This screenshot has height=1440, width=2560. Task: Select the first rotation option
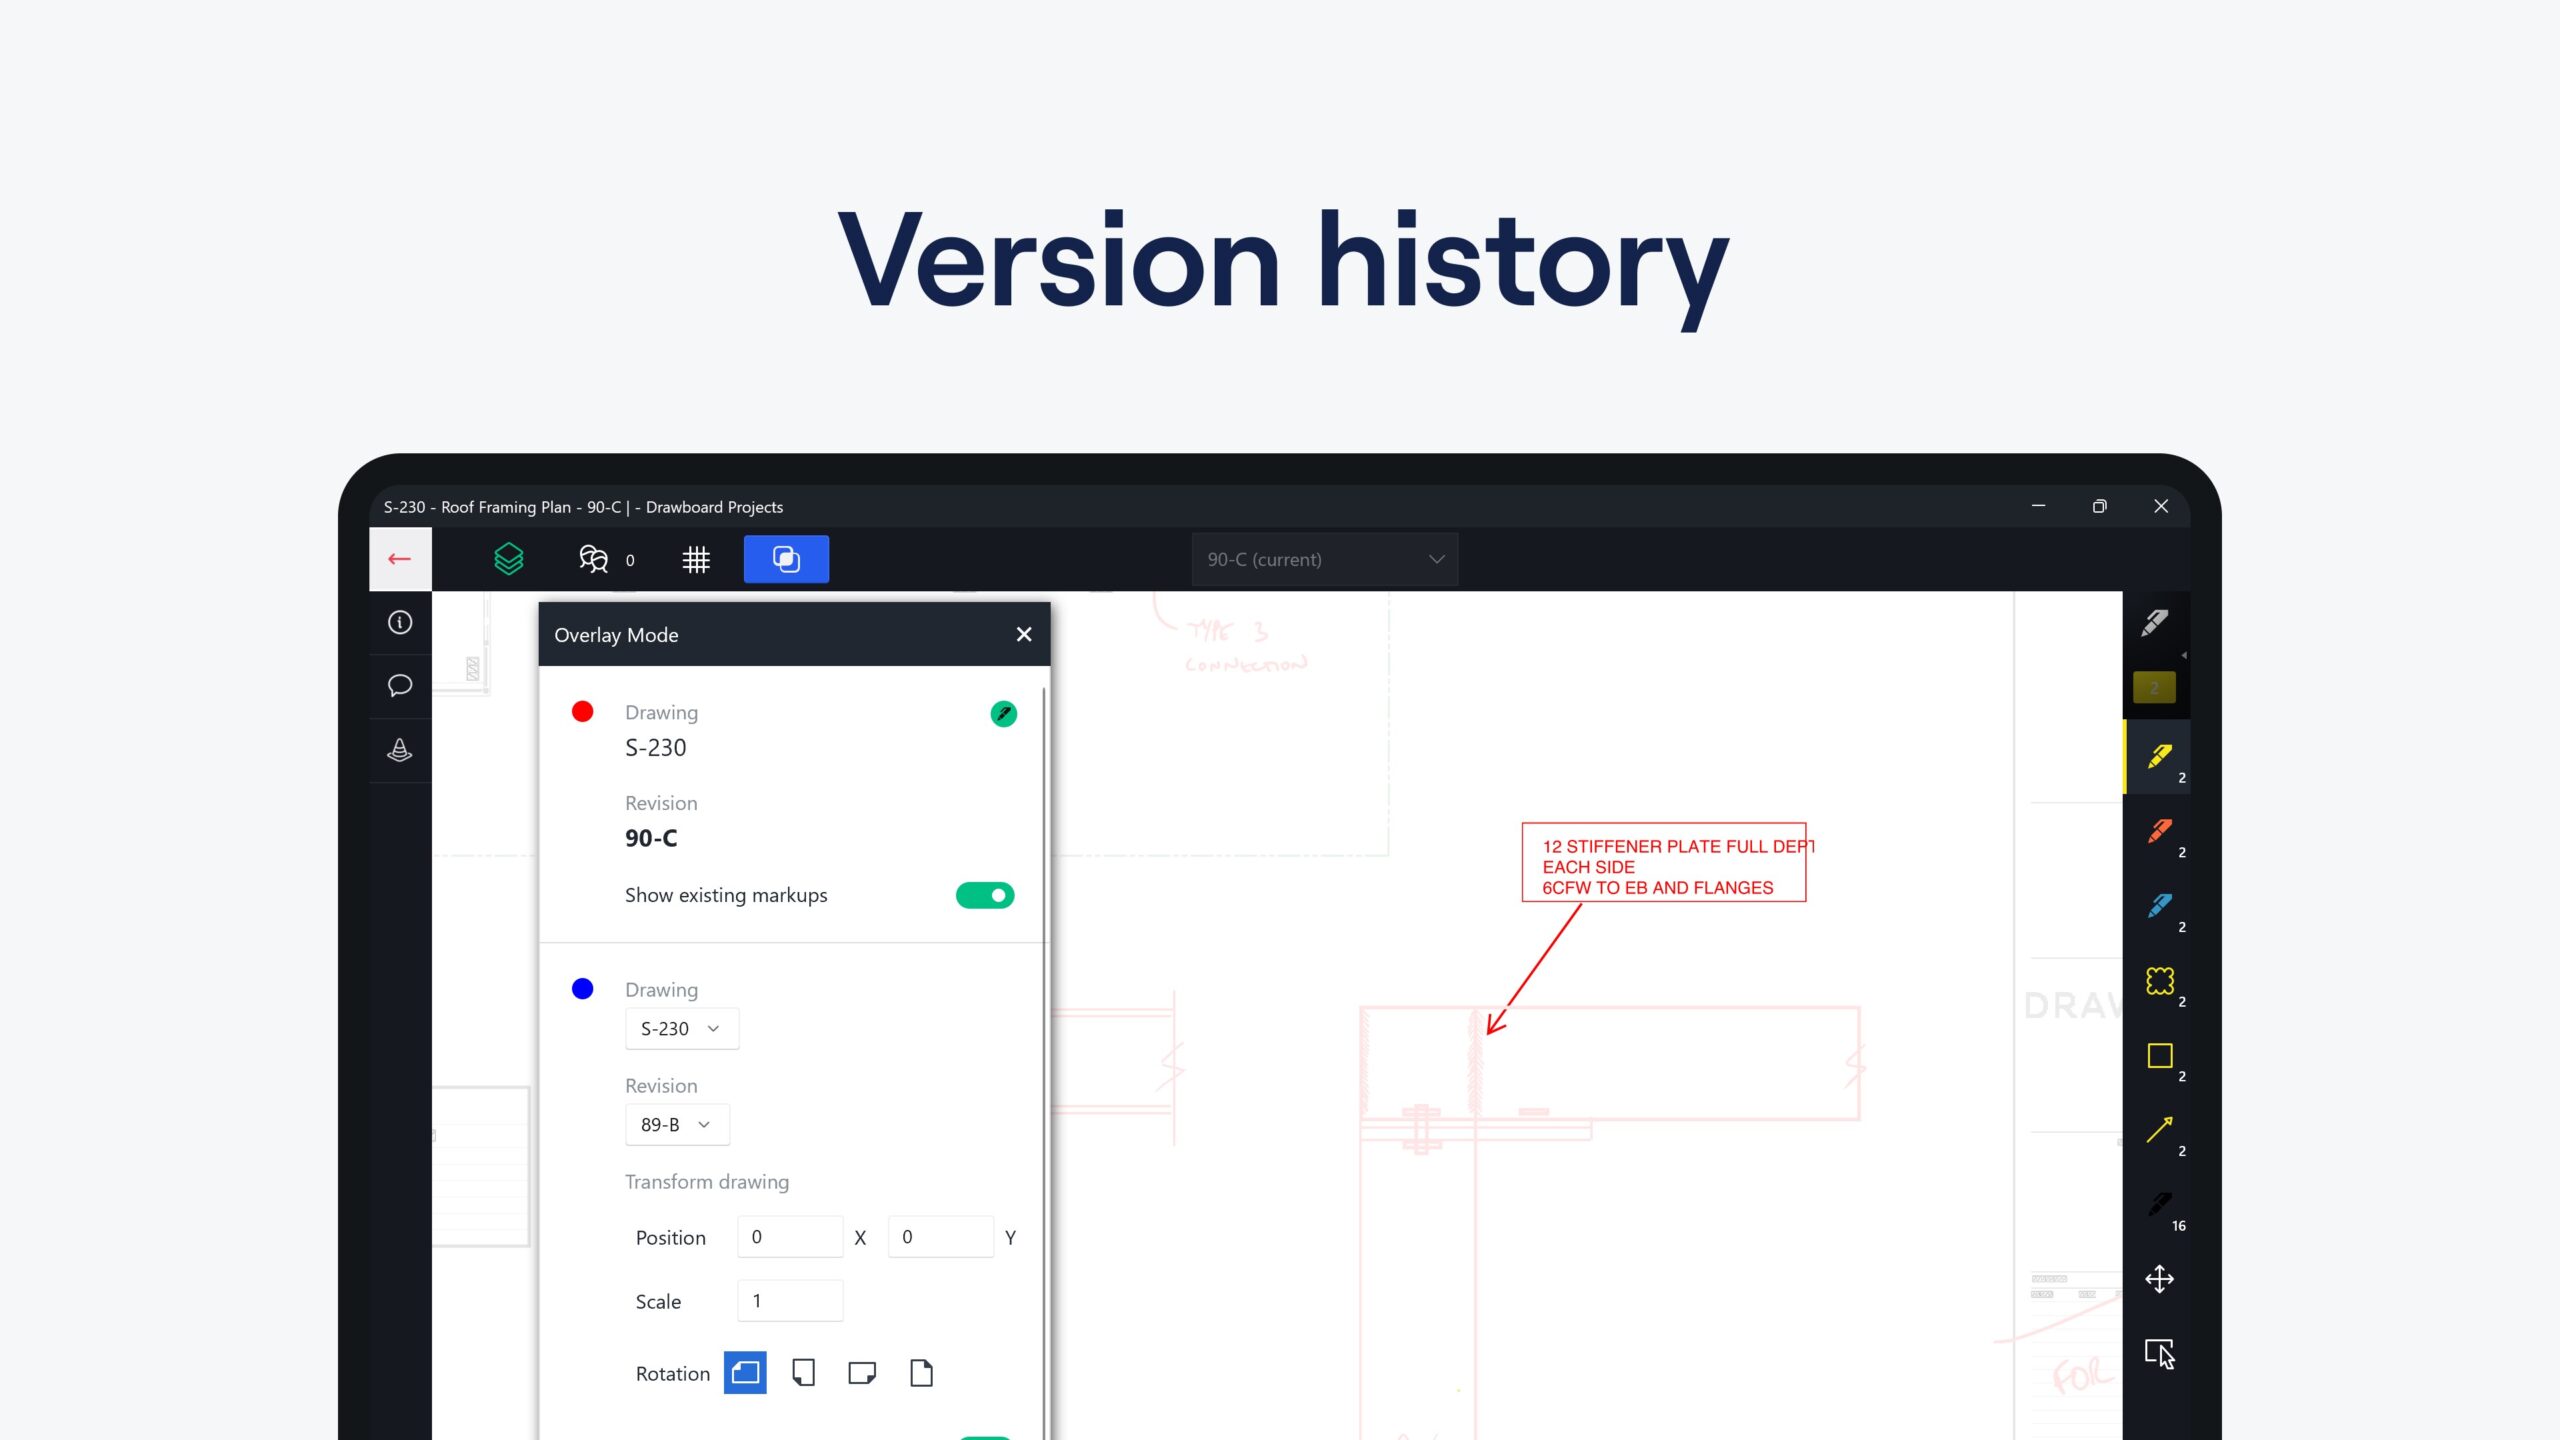pos(745,1373)
